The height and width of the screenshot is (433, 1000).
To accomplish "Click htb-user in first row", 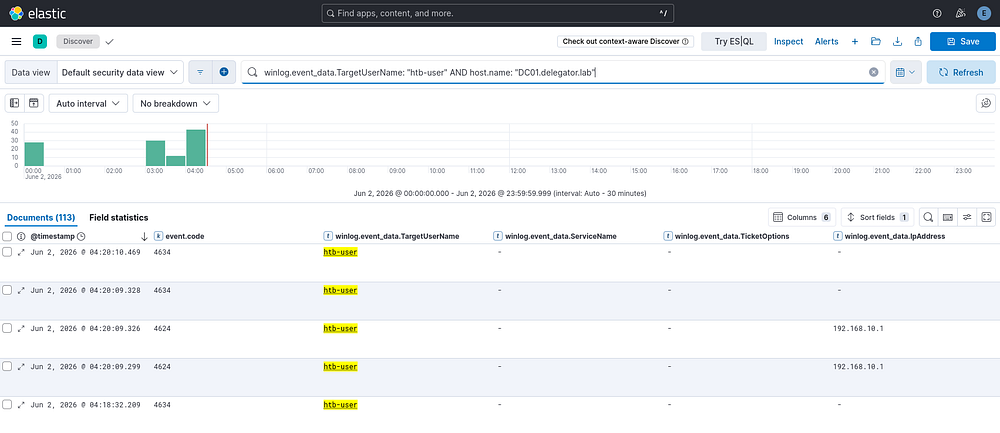I will (341, 252).
